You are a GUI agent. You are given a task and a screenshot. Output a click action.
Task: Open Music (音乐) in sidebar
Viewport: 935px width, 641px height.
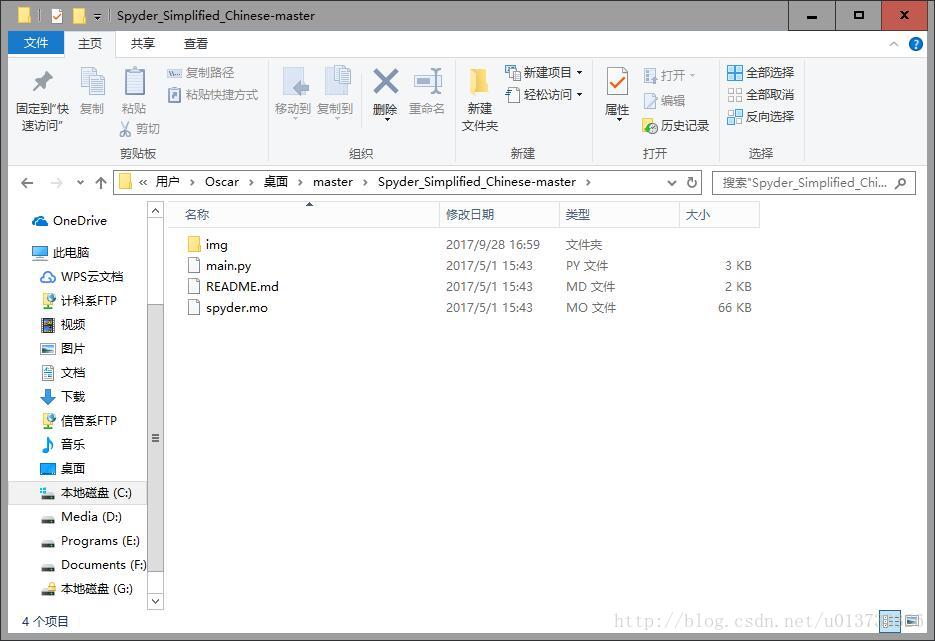(63, 444)
